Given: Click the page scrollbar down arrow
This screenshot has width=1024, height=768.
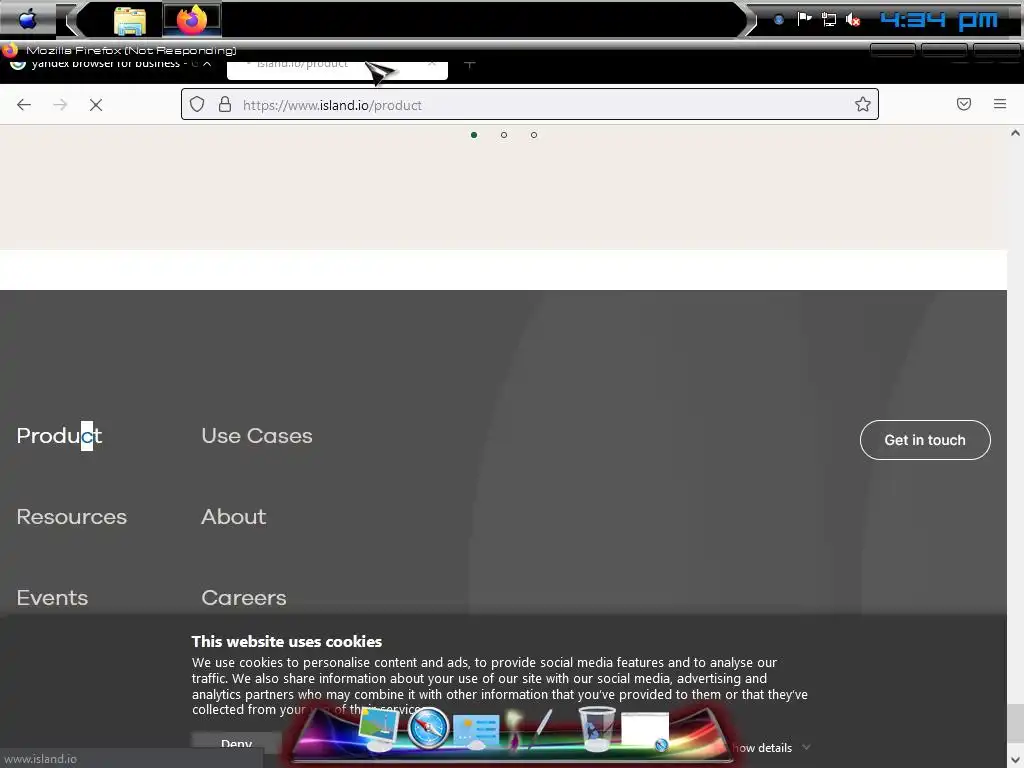Looking at the screenshot, I should click(1016, 760).
